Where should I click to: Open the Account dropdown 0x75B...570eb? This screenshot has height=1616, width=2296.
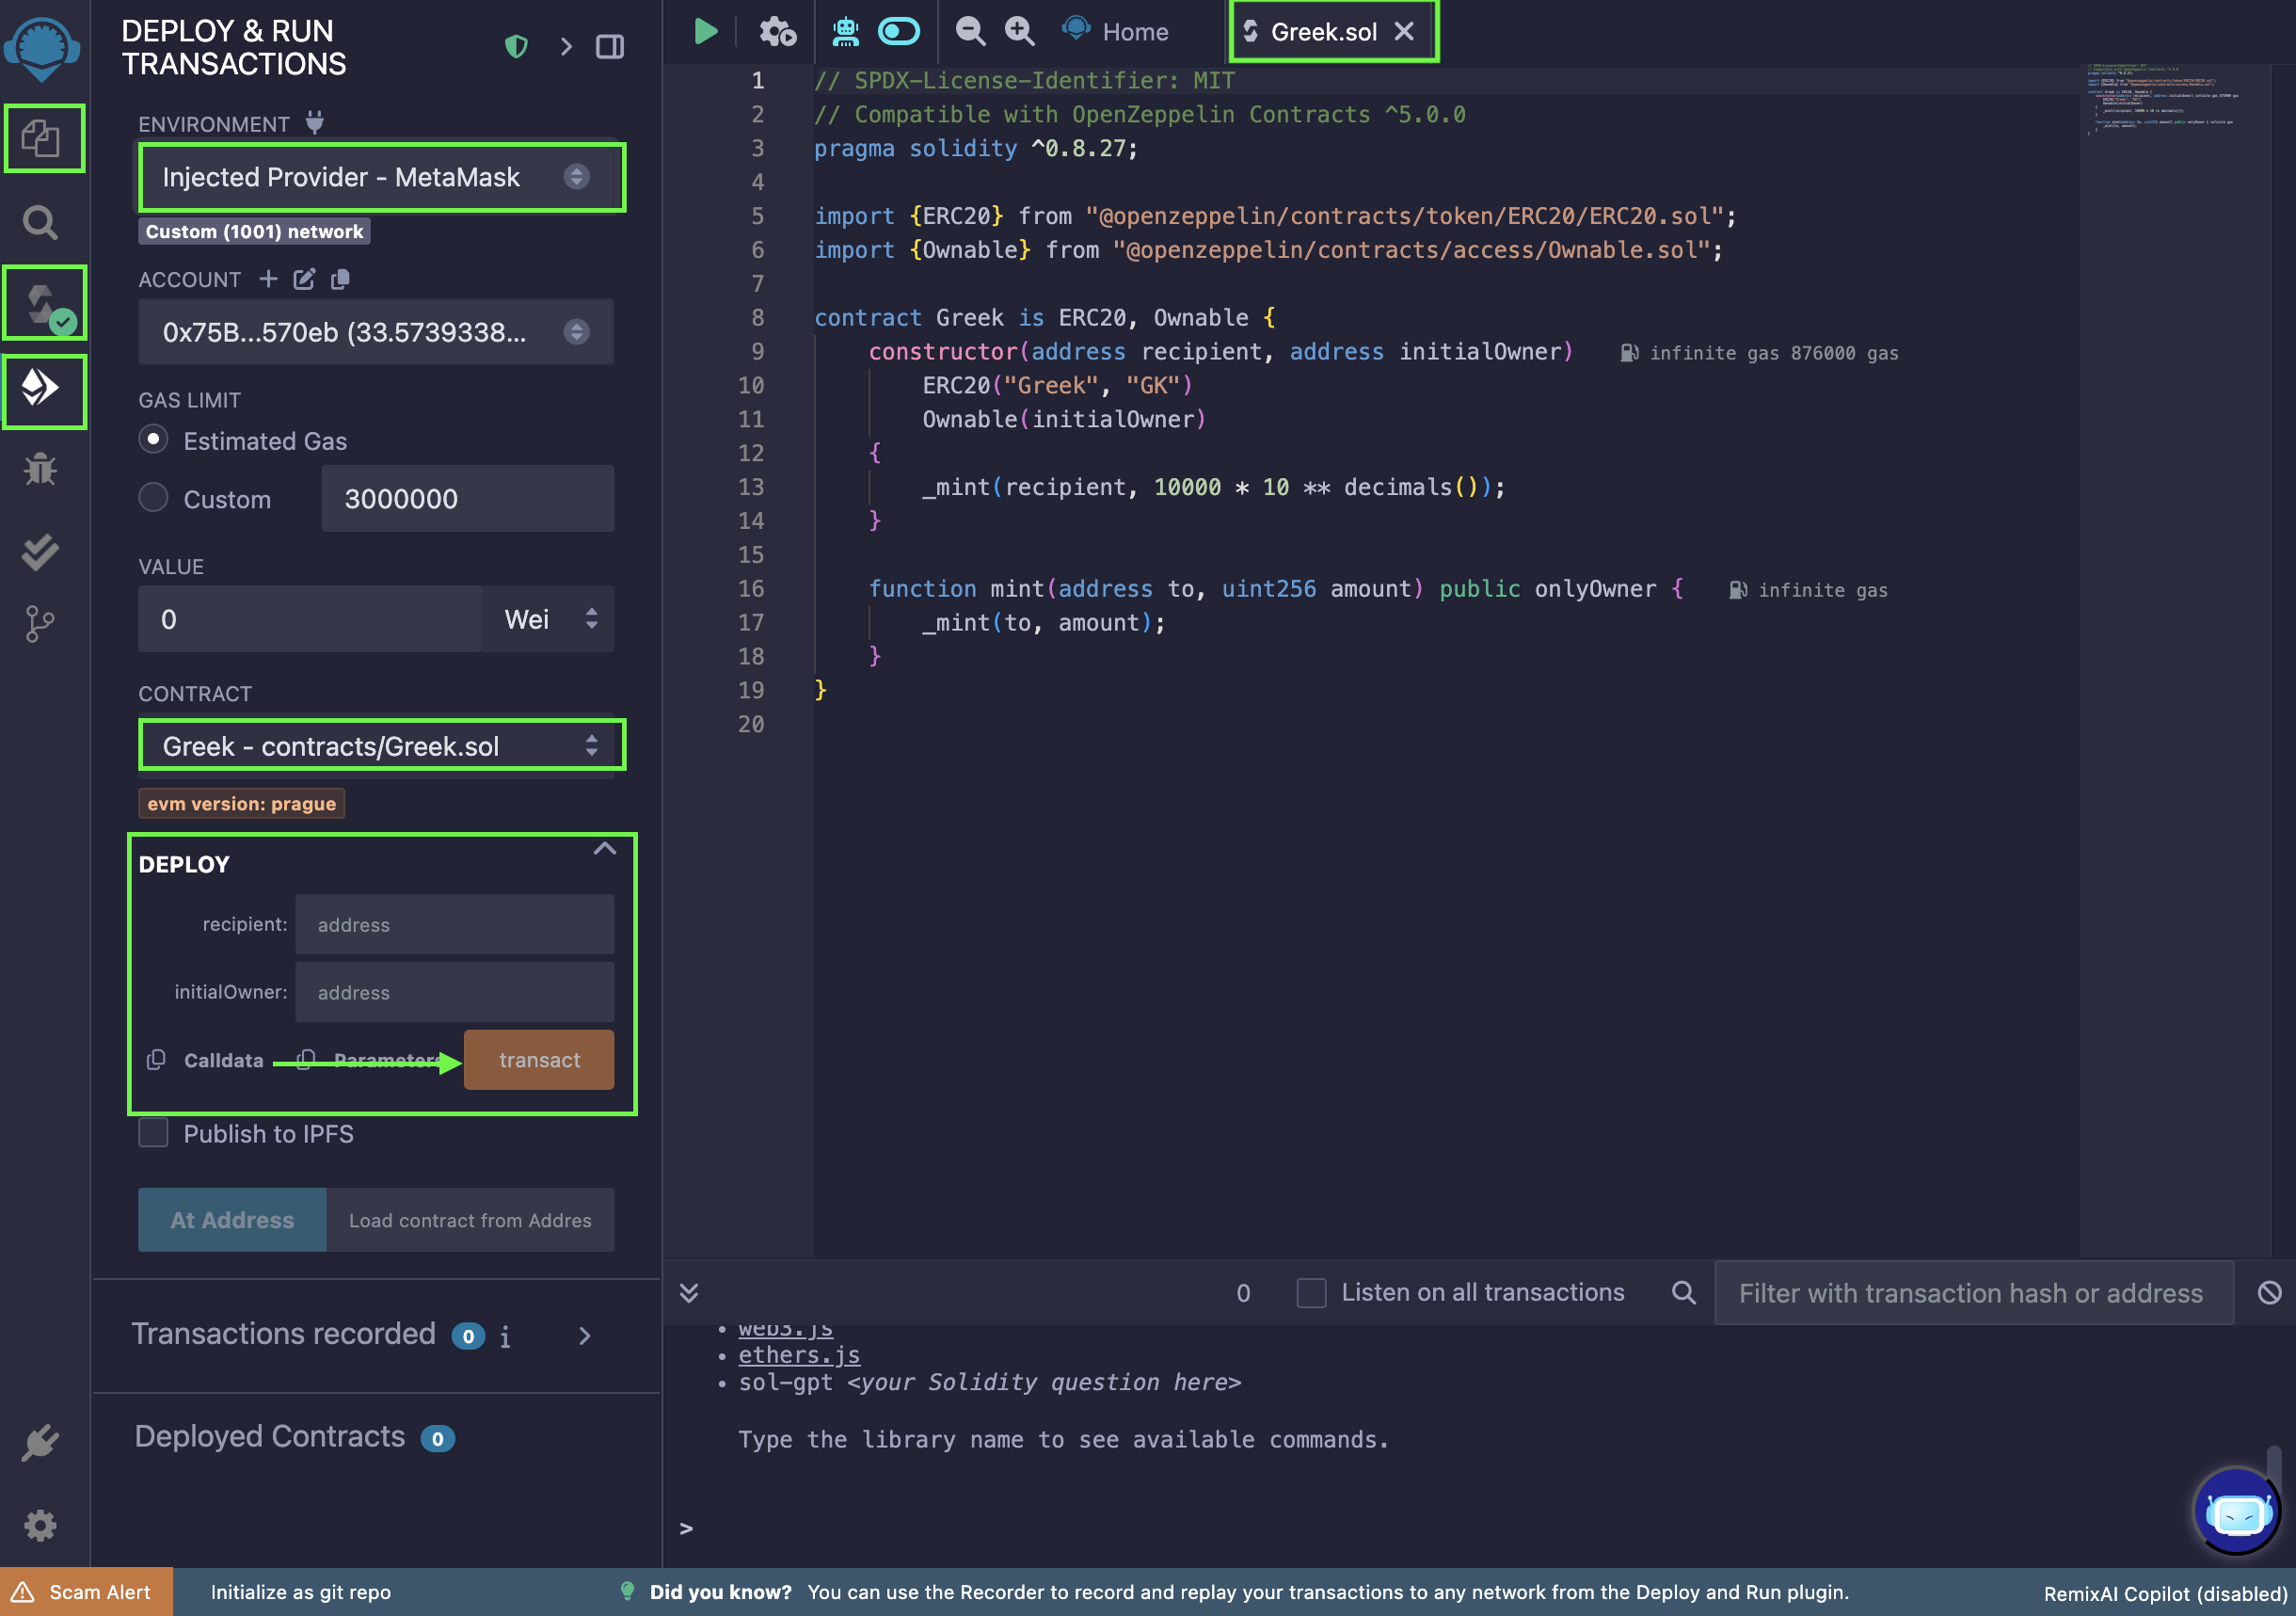pyautogui.click(x=376, y=332)
